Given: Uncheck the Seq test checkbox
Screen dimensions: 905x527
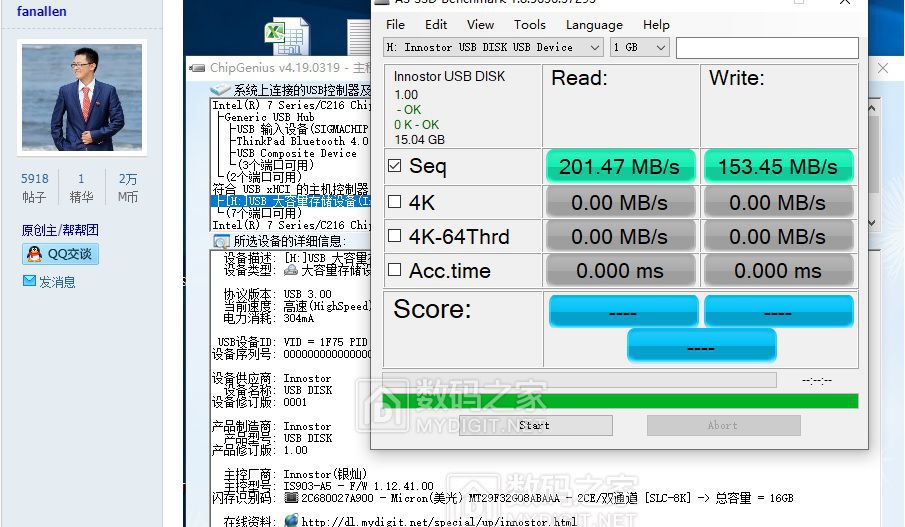Looking at the screenshot, I should (395, 166).
